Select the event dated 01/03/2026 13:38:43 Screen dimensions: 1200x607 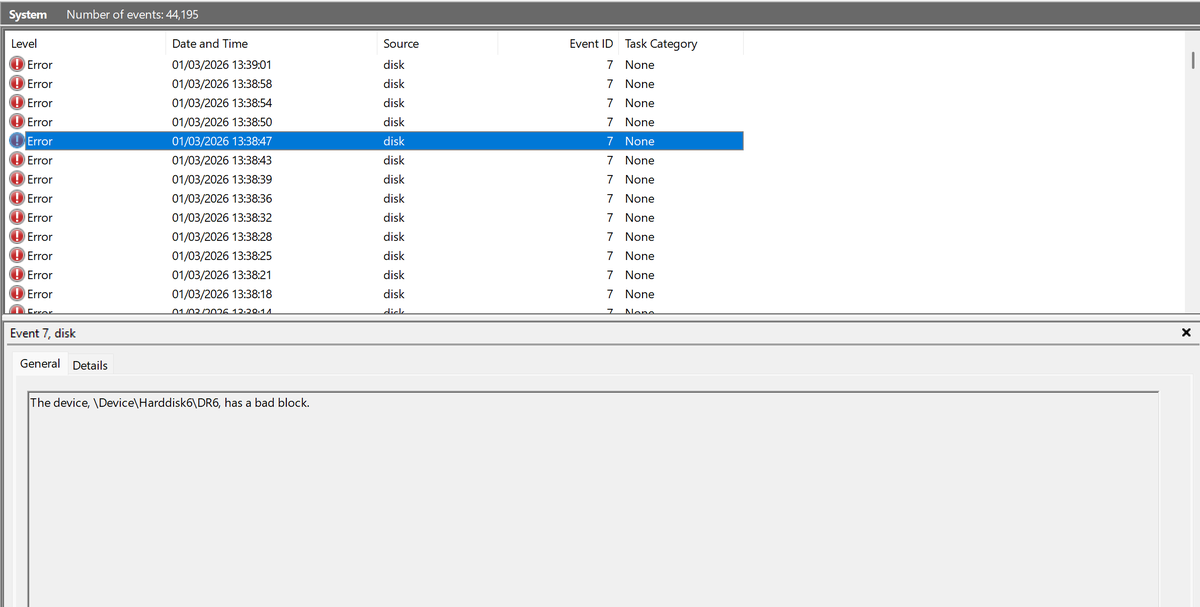click(222, 160)
